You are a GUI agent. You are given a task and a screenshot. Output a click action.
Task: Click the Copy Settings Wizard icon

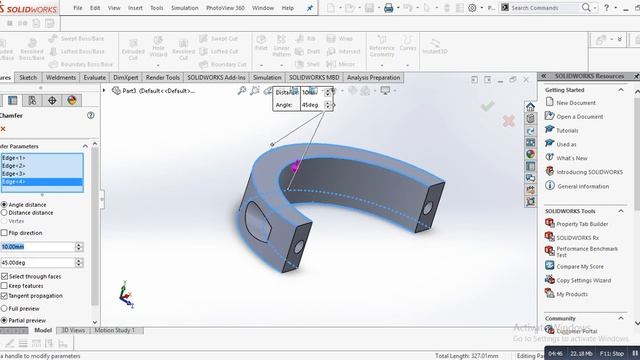pyautogui.click(x=550, y=280)
